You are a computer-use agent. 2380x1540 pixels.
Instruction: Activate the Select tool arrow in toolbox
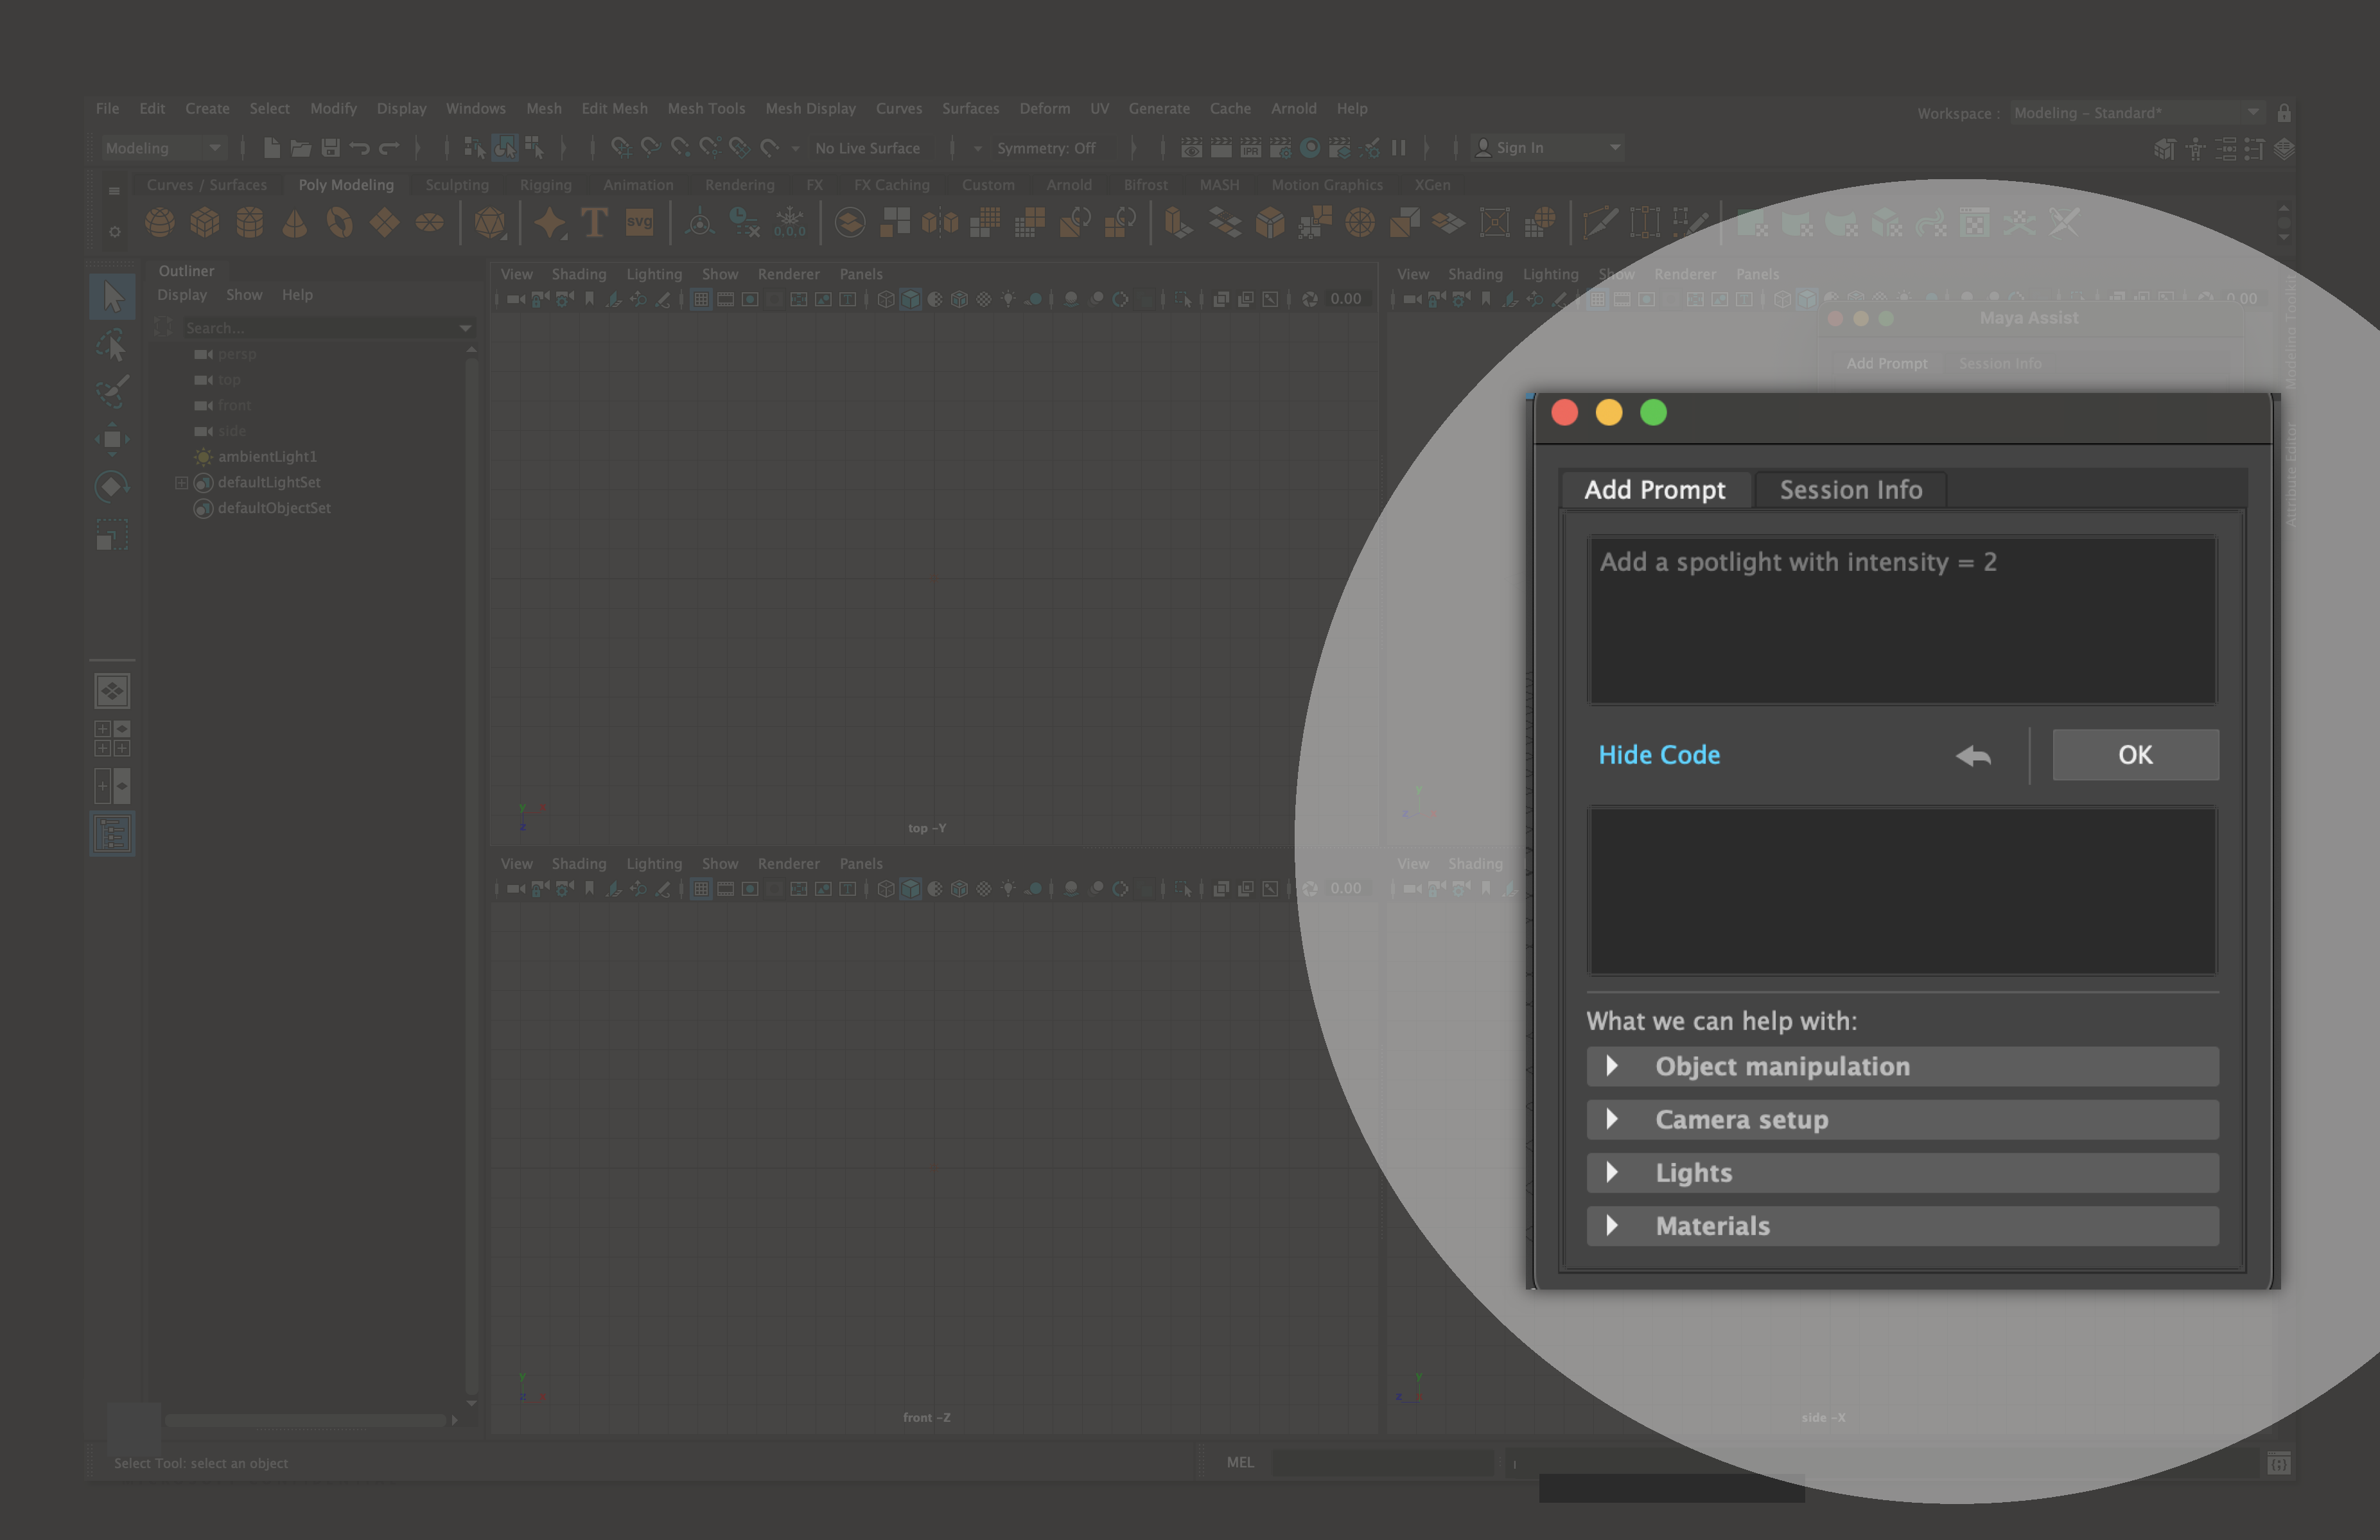112,296
